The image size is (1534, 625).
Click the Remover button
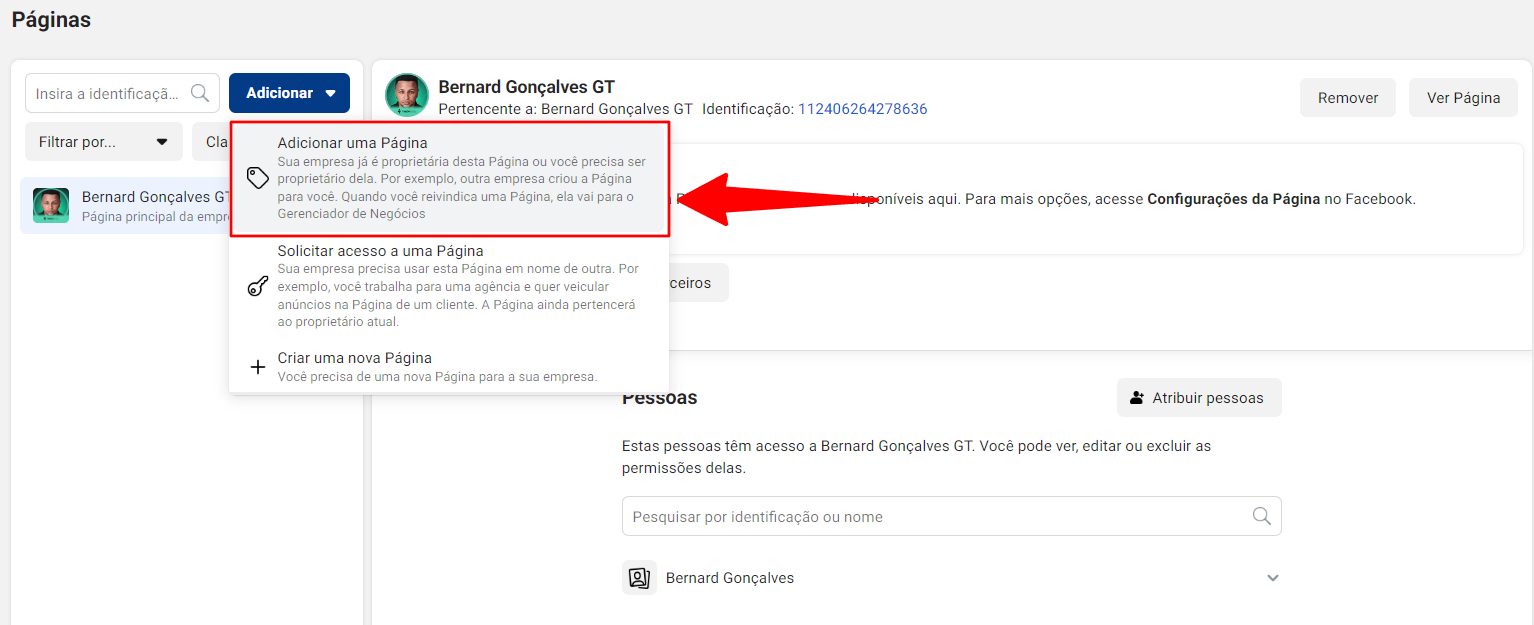coord(1348,98)
